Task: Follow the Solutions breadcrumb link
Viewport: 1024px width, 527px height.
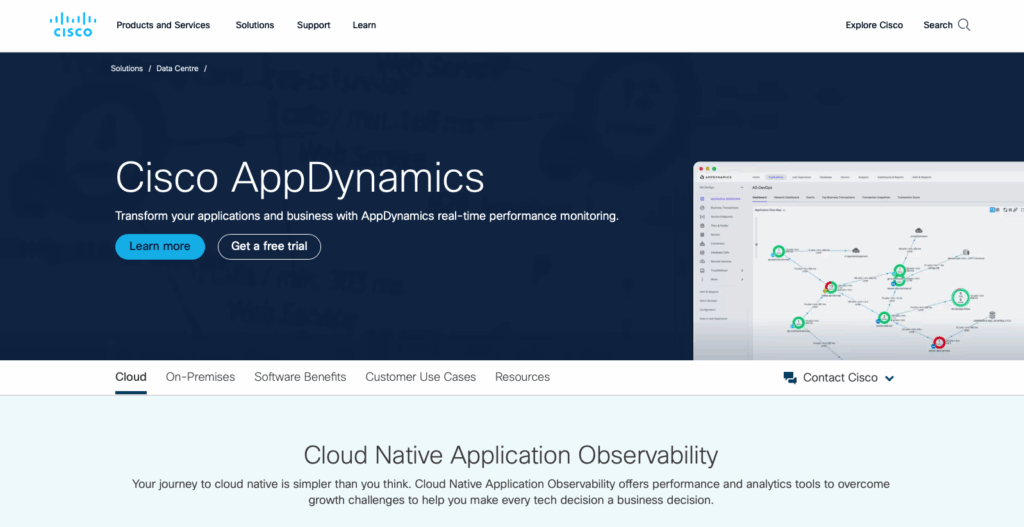Action: 127,68
